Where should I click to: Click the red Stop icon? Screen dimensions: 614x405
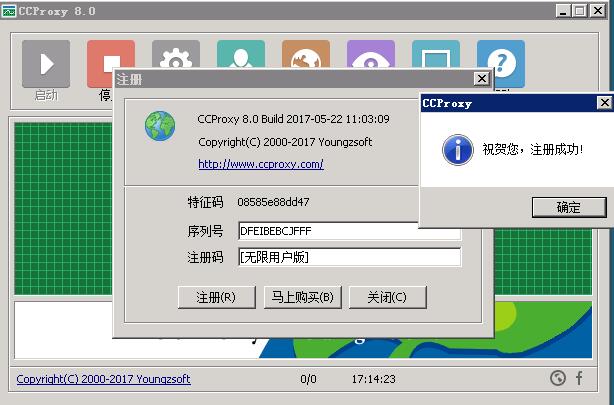[x=111, y=54]
